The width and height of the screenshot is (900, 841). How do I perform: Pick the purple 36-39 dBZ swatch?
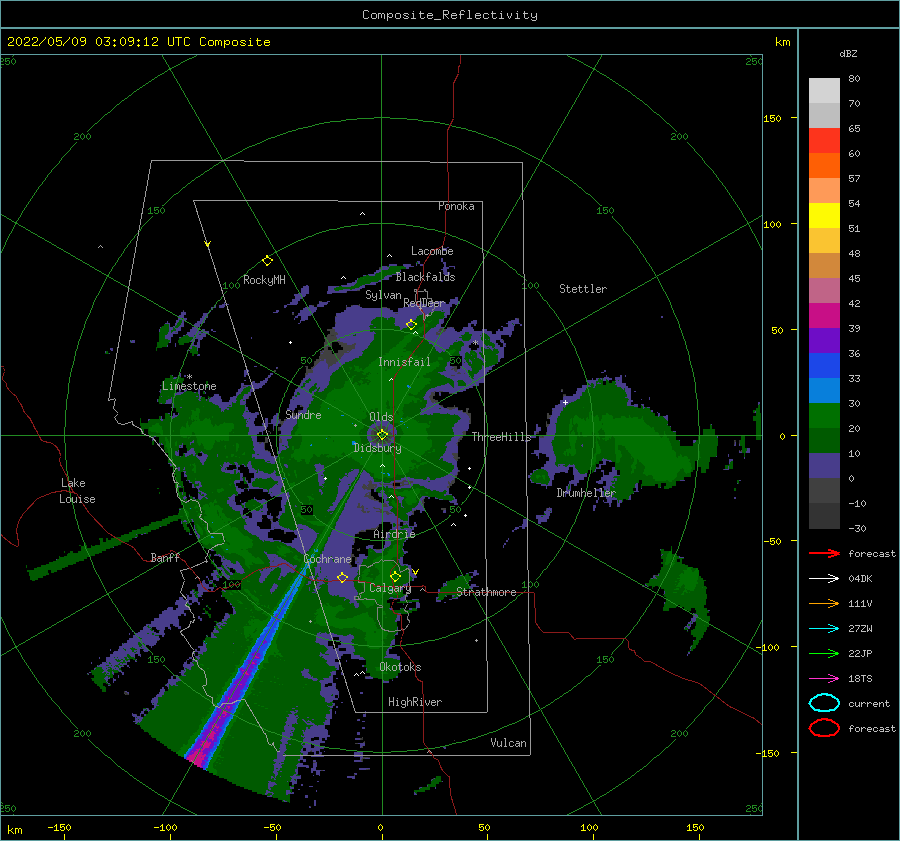pyautogui.click(x=824, y=340)
